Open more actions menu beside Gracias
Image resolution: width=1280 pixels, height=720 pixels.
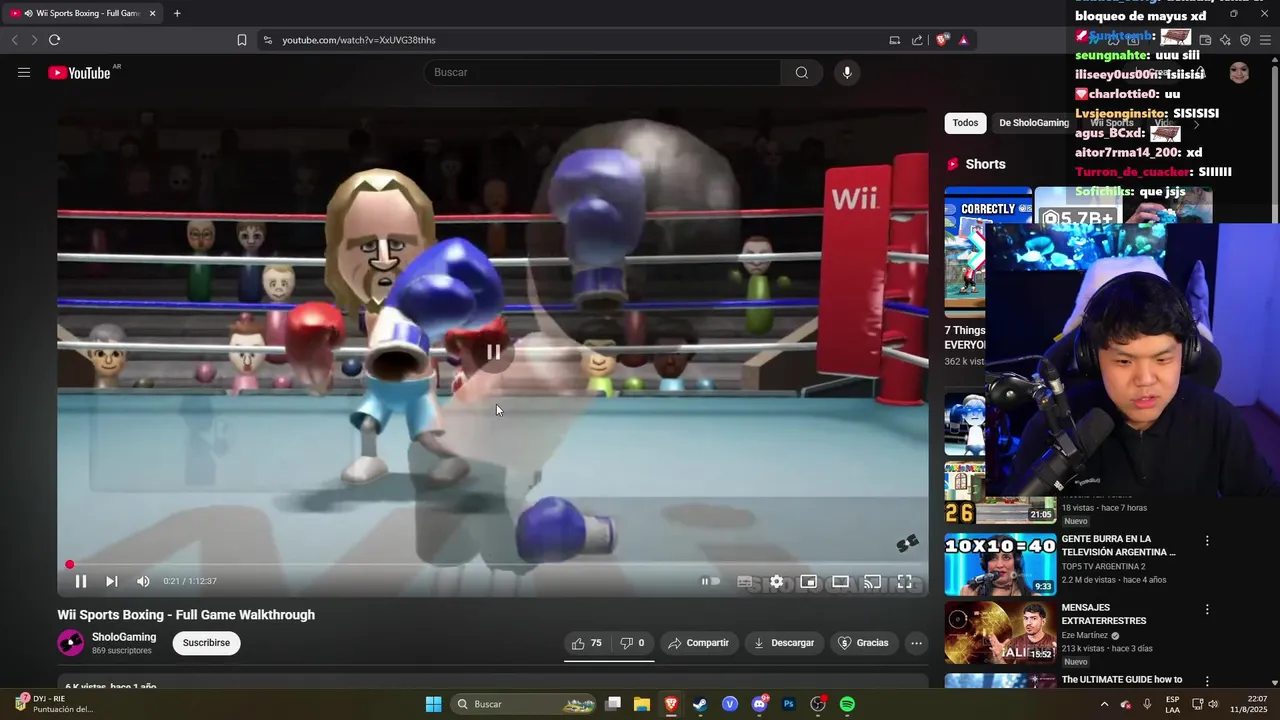point(916,643)
